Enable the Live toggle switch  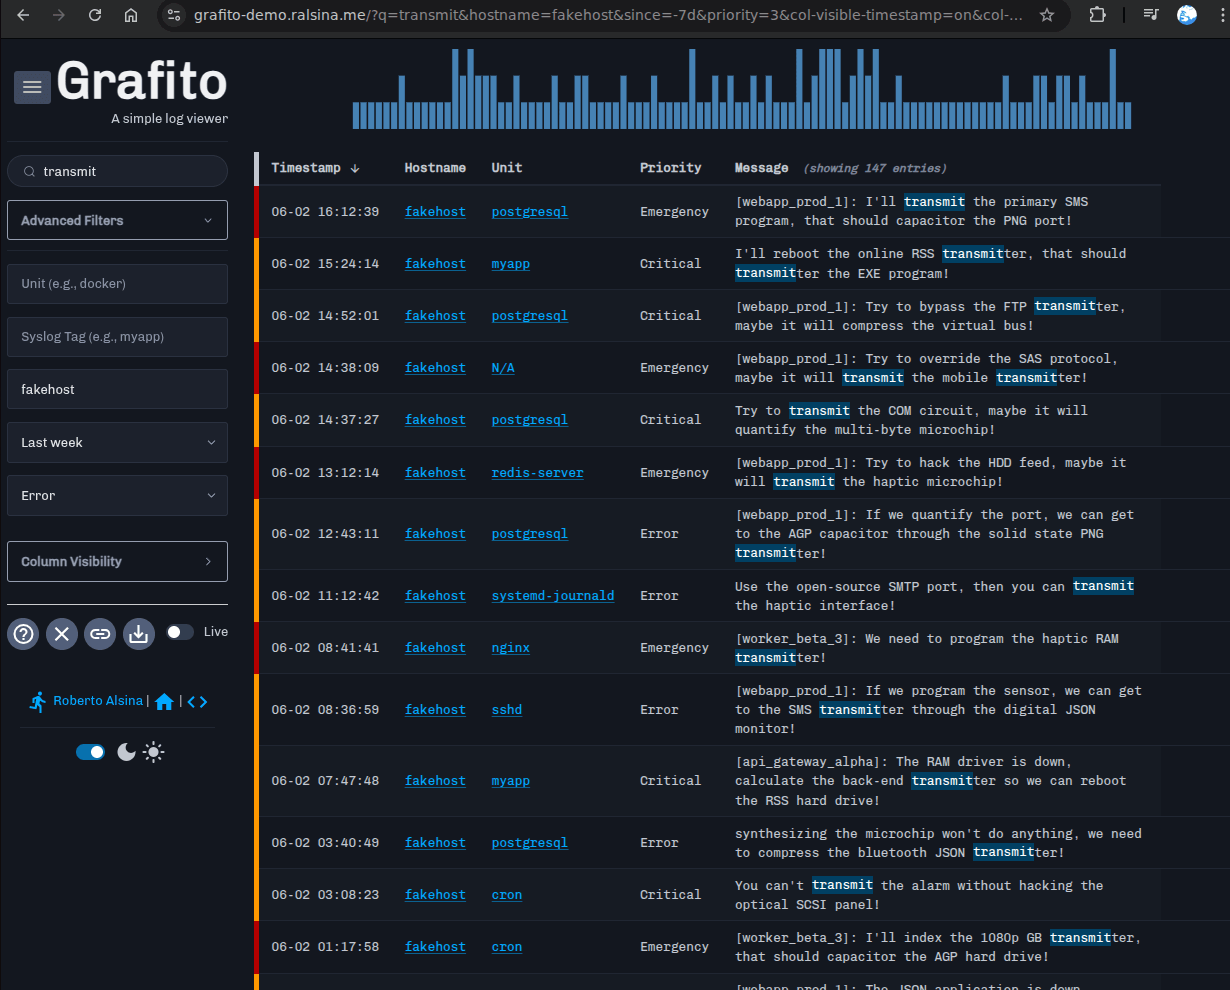[x=180, y=632]
